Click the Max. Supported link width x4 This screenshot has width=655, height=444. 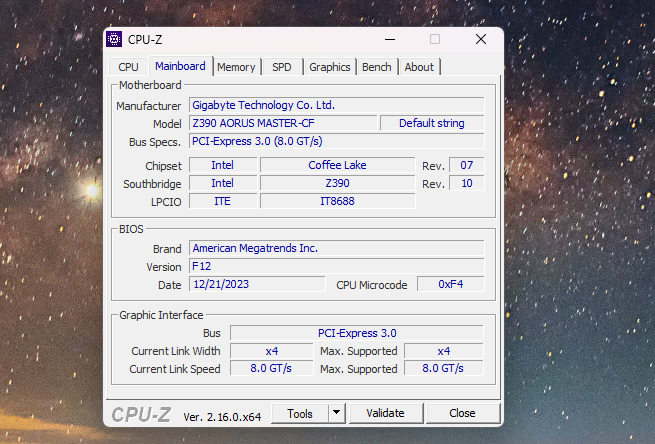(444, 351)
